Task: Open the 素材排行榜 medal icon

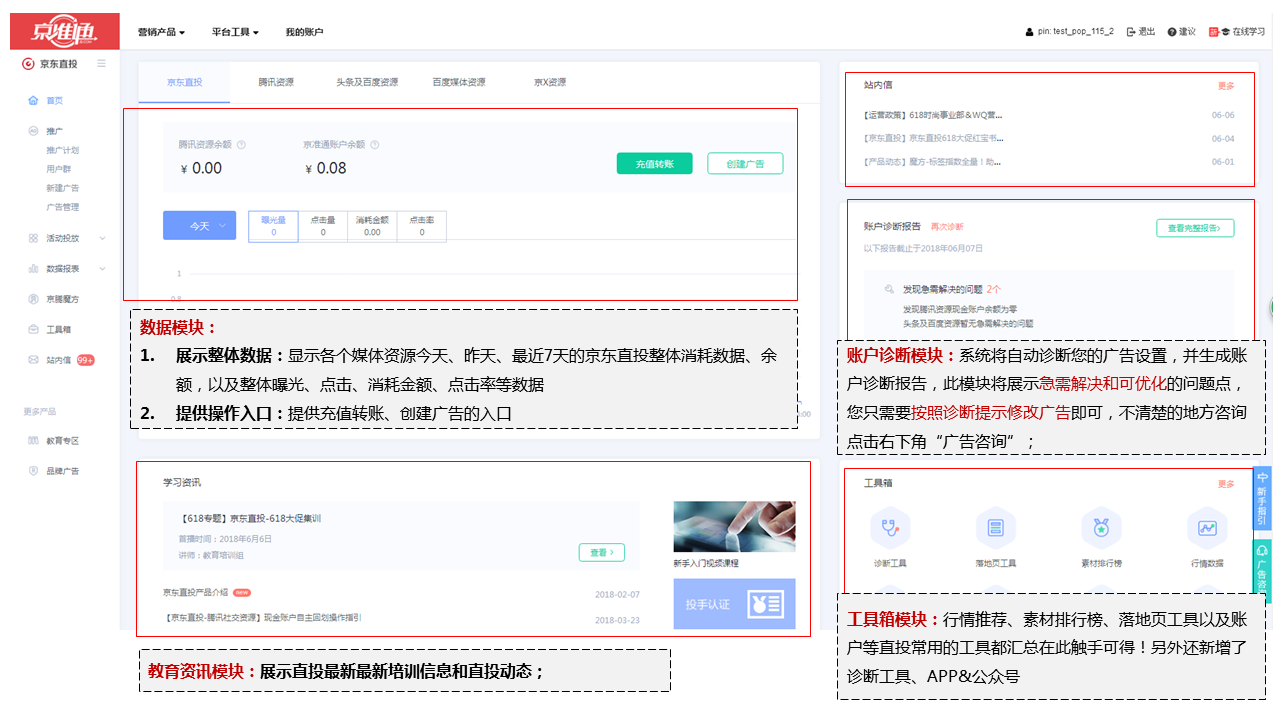Action: (1101, 527)
